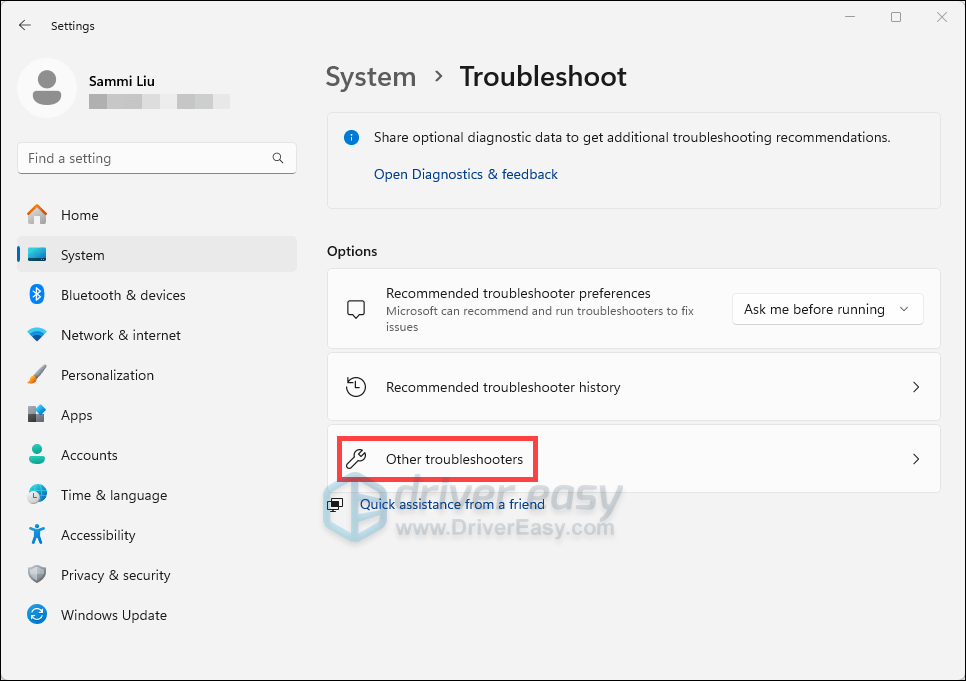The width and height of the screenshot is (966, 681).
Task: Click the Personalization paintbrush icon
Action: click(37, 375)
